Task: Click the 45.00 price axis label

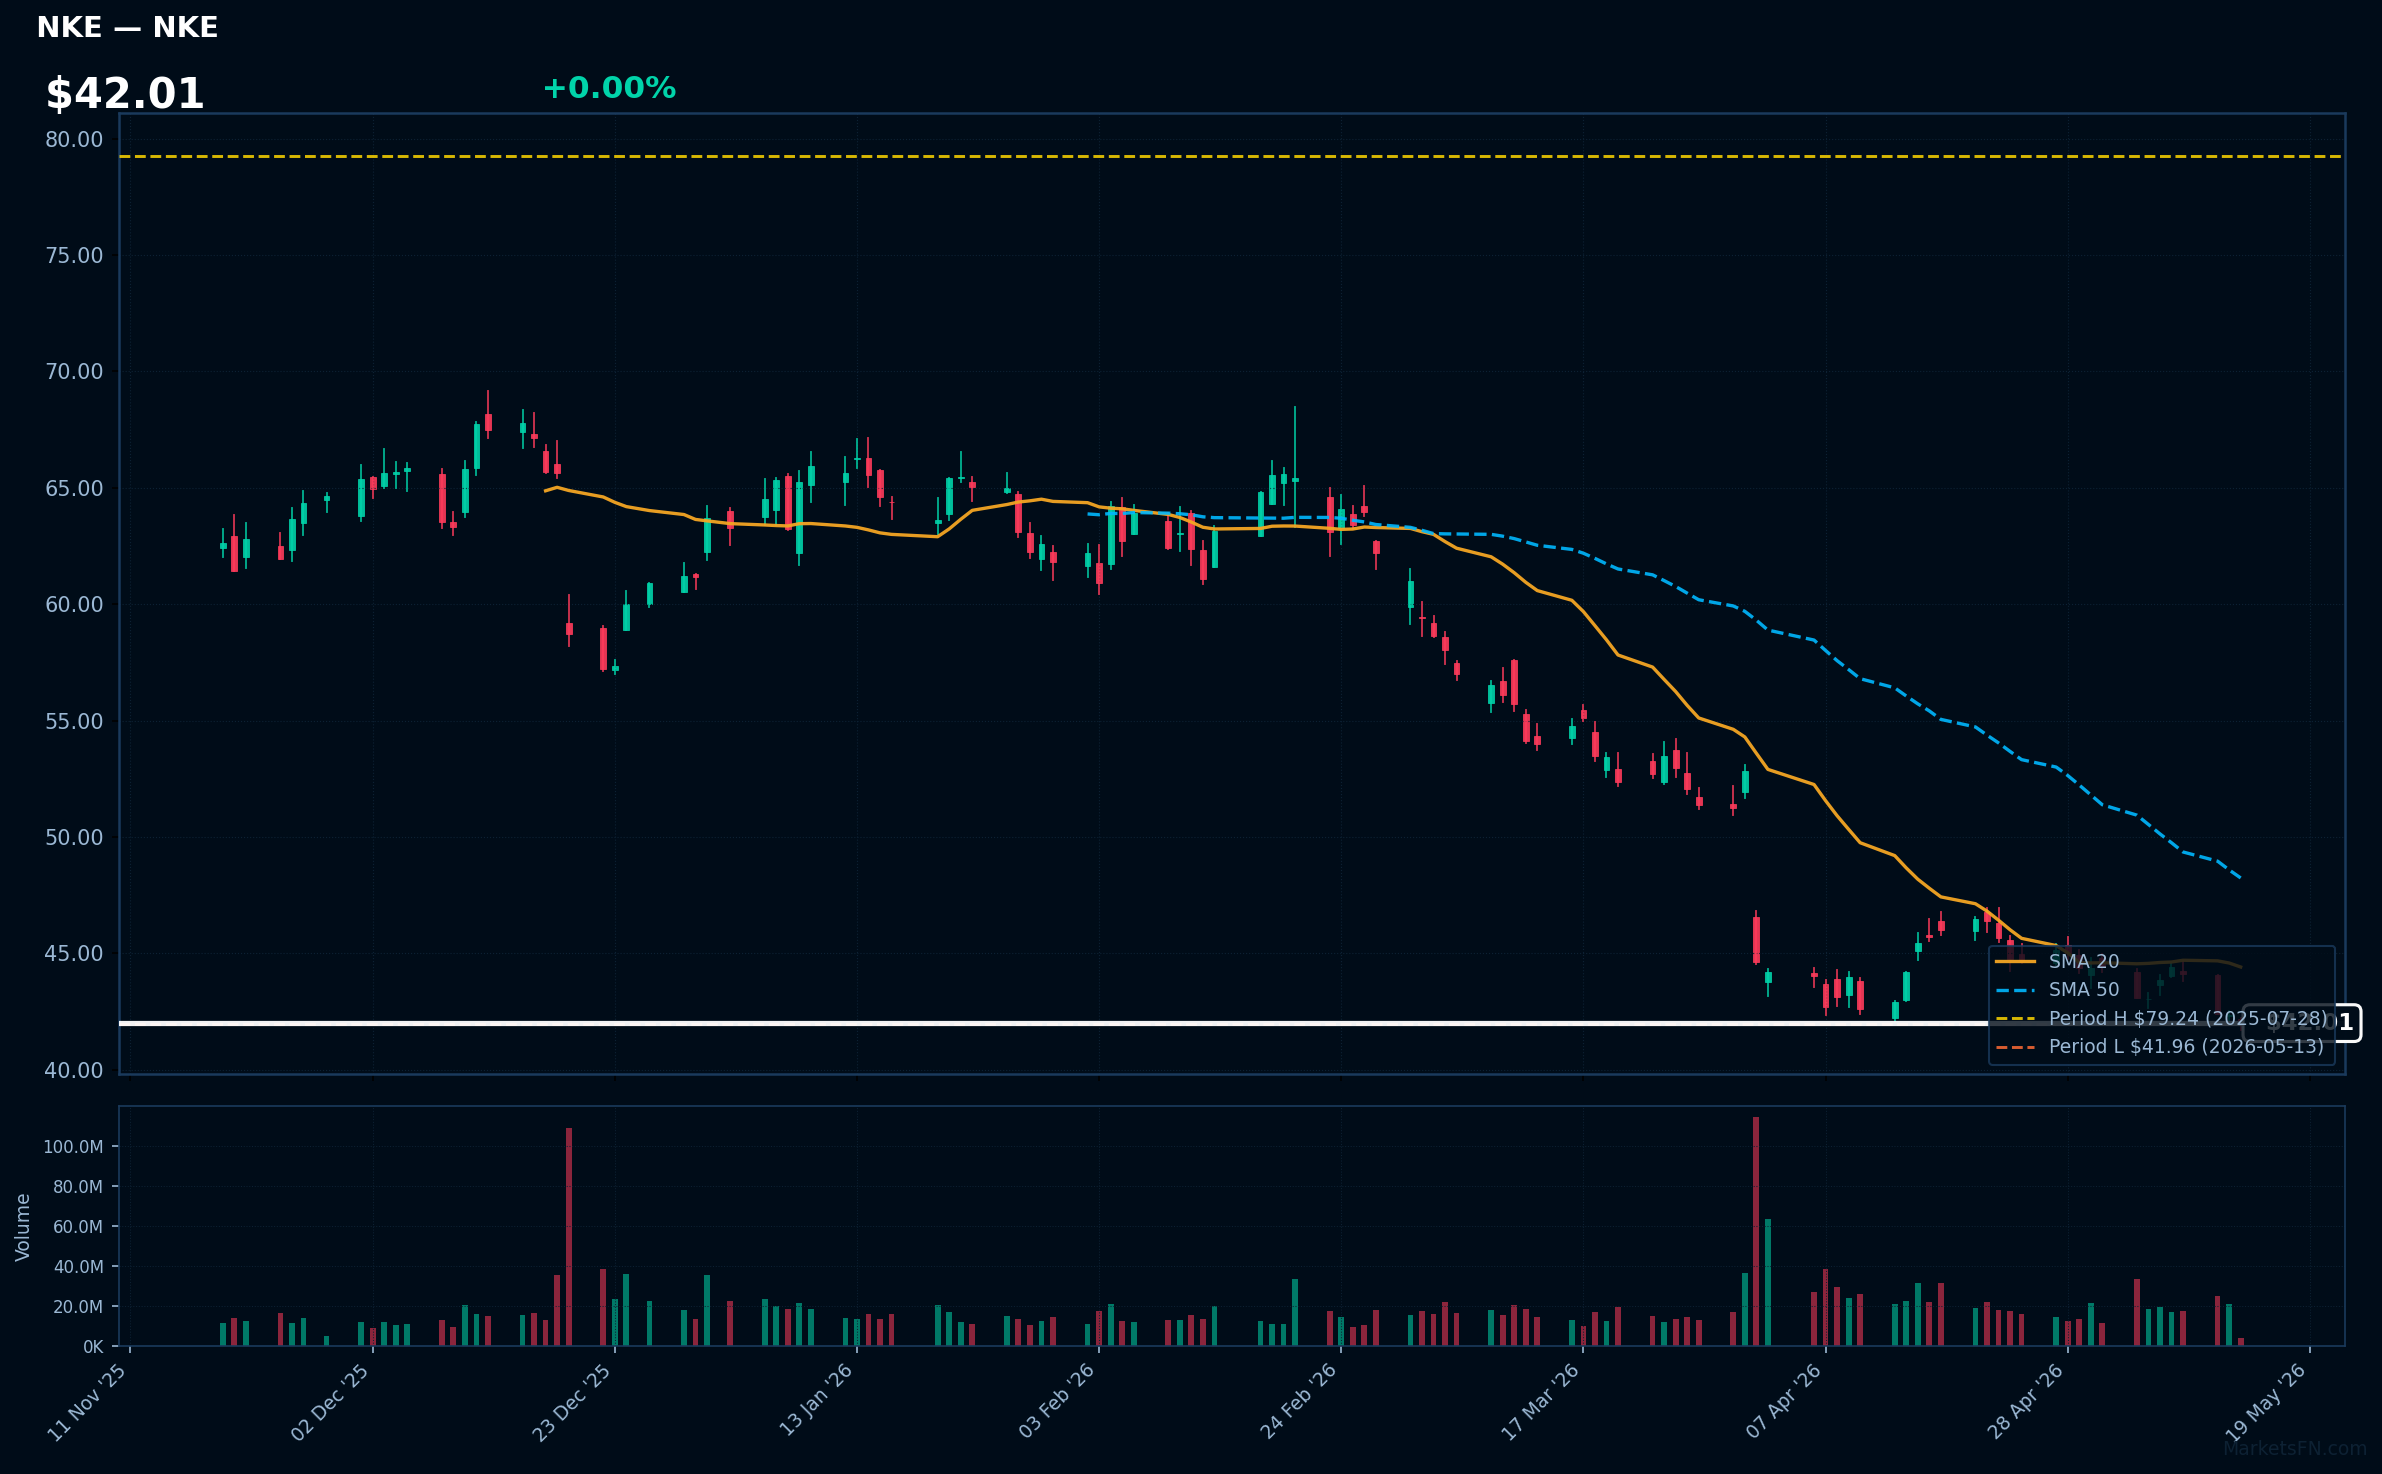Action: pyautogui.click(x=74, y=954)
